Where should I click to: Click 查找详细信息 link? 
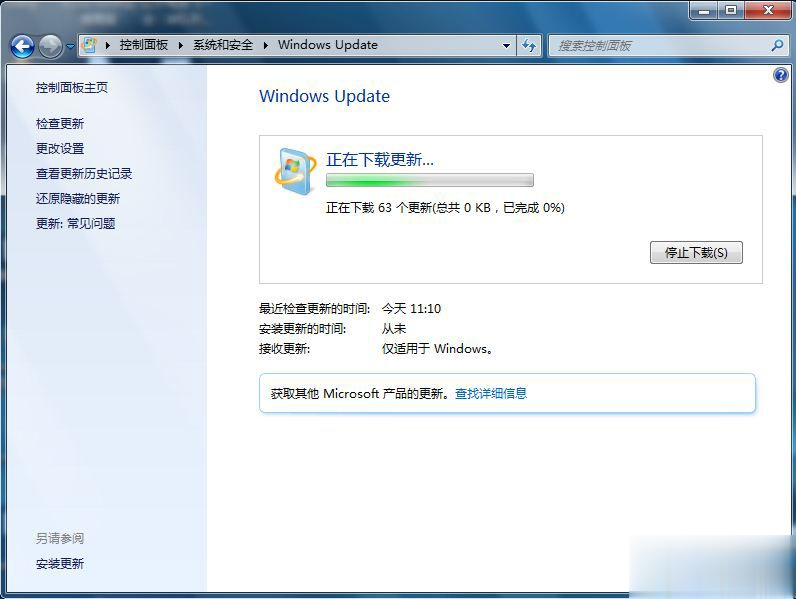491,393
